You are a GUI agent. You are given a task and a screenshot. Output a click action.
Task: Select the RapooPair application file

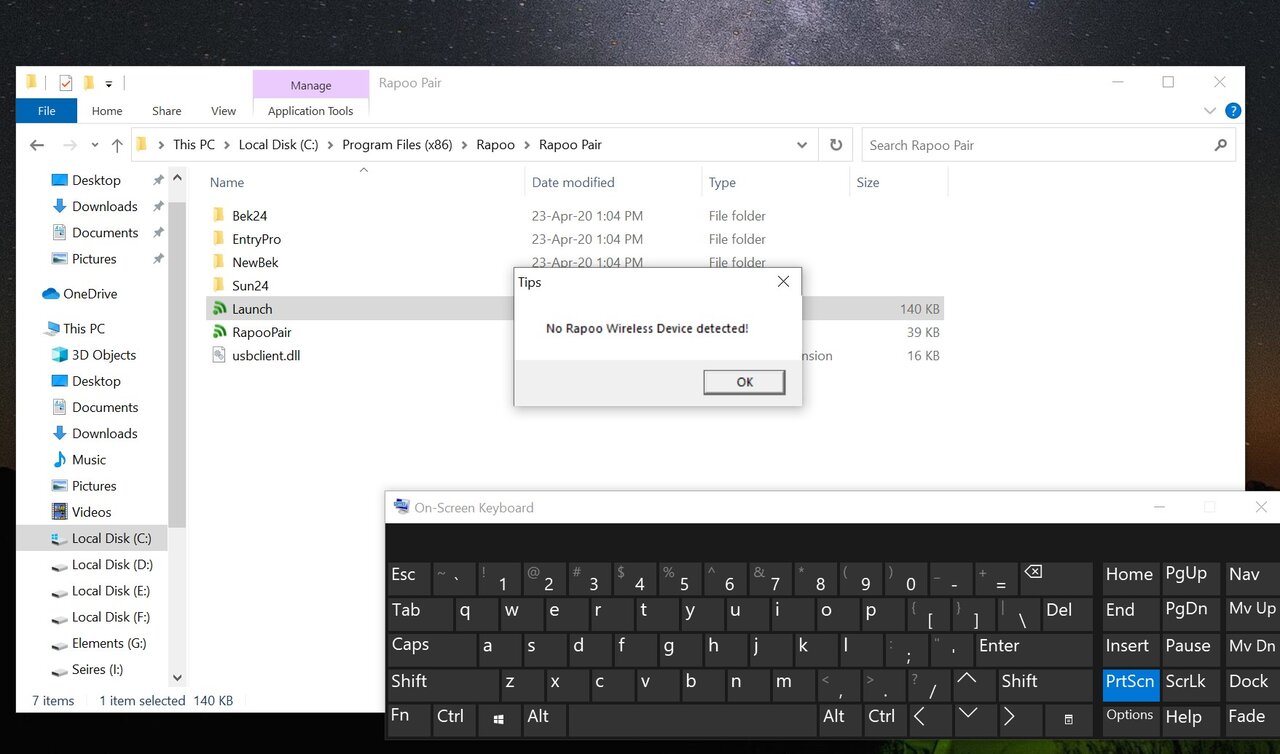pos(261,332)
